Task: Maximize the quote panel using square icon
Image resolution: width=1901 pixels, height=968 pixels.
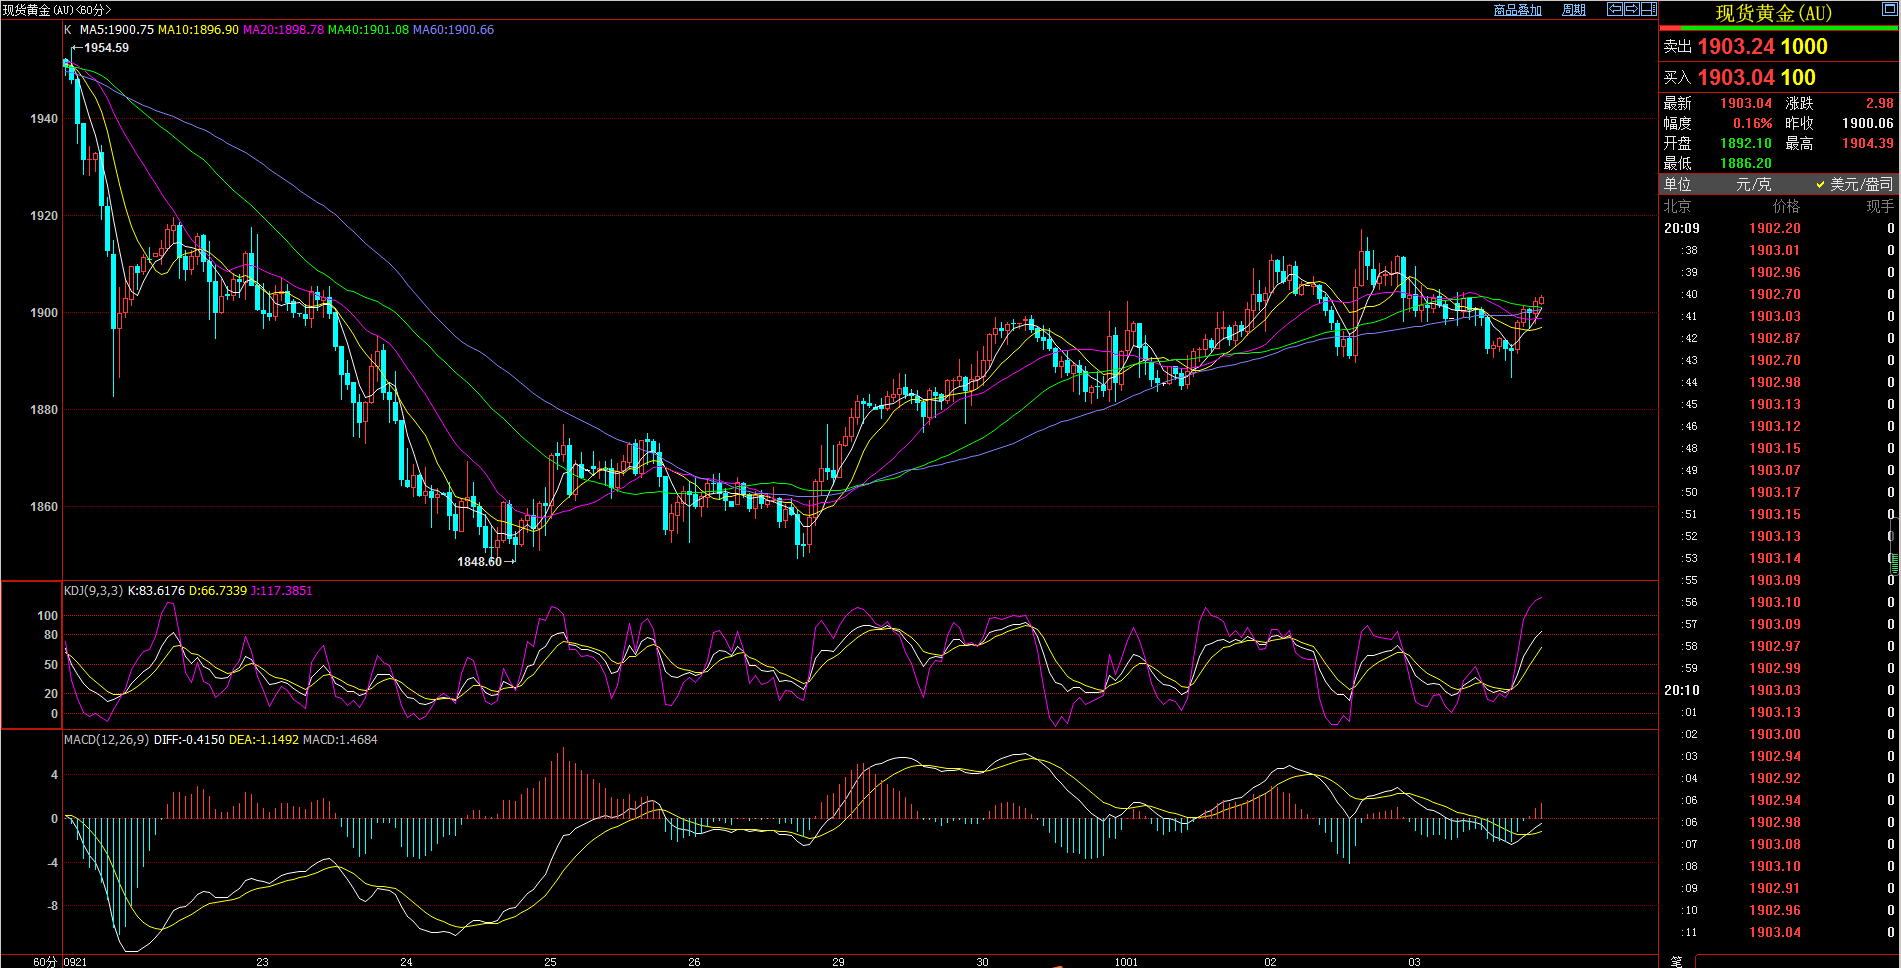Action: pos(1889,7)
